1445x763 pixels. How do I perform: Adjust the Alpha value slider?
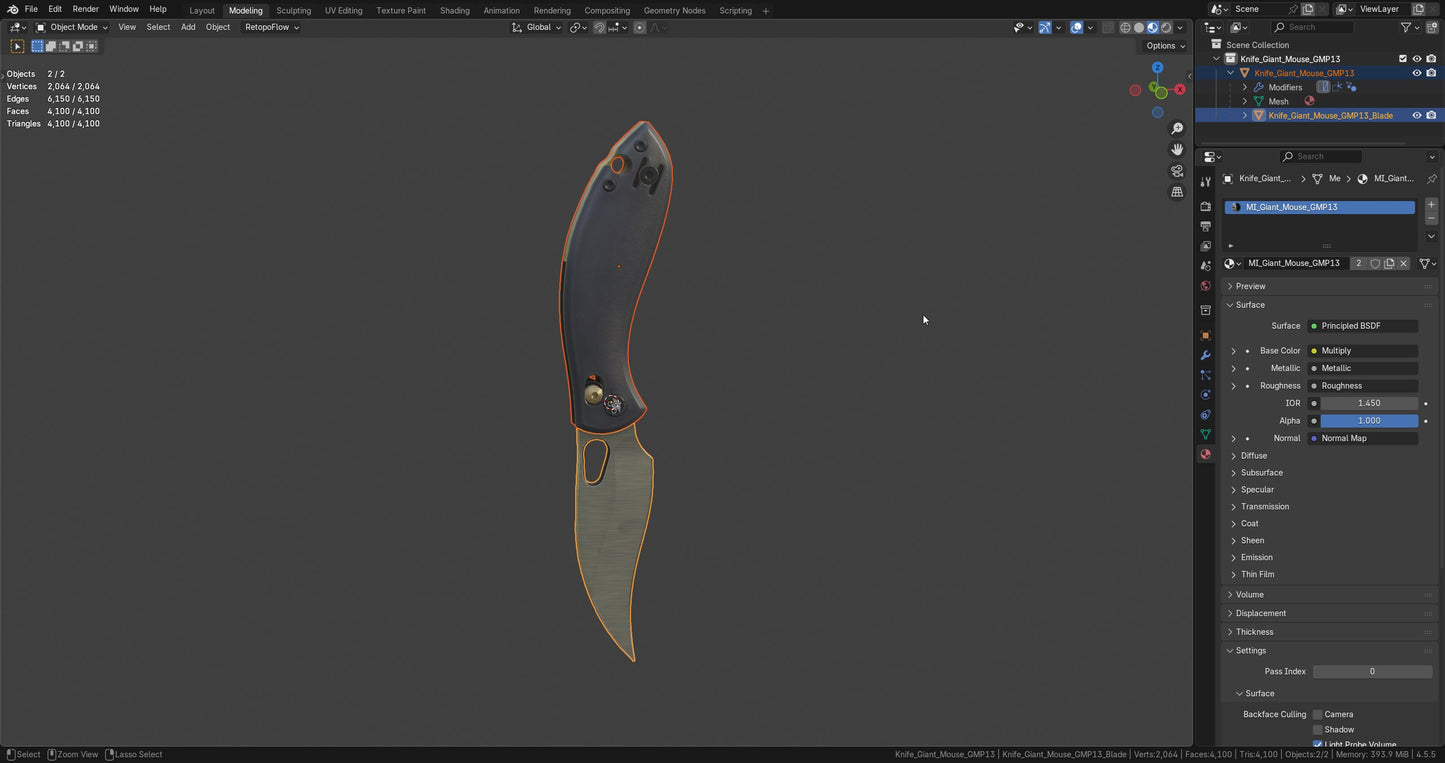[1368, 420]
